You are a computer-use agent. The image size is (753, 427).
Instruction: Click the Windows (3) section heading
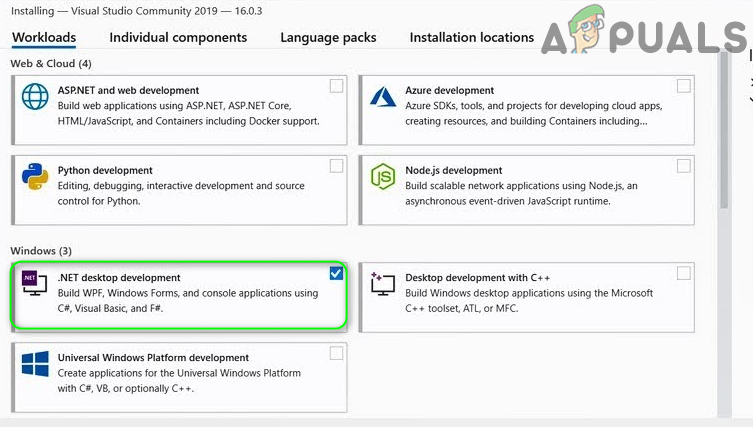pos(41,251)
